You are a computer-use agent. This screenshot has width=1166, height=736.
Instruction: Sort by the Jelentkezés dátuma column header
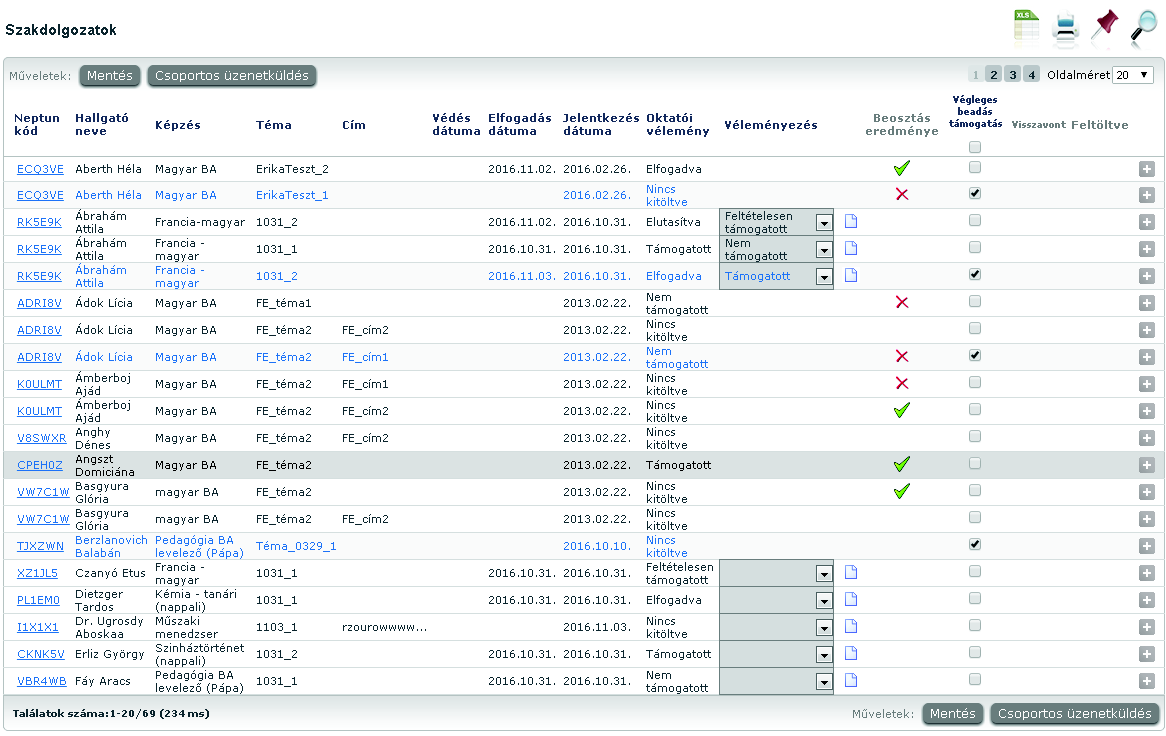[x=601, y=124]
